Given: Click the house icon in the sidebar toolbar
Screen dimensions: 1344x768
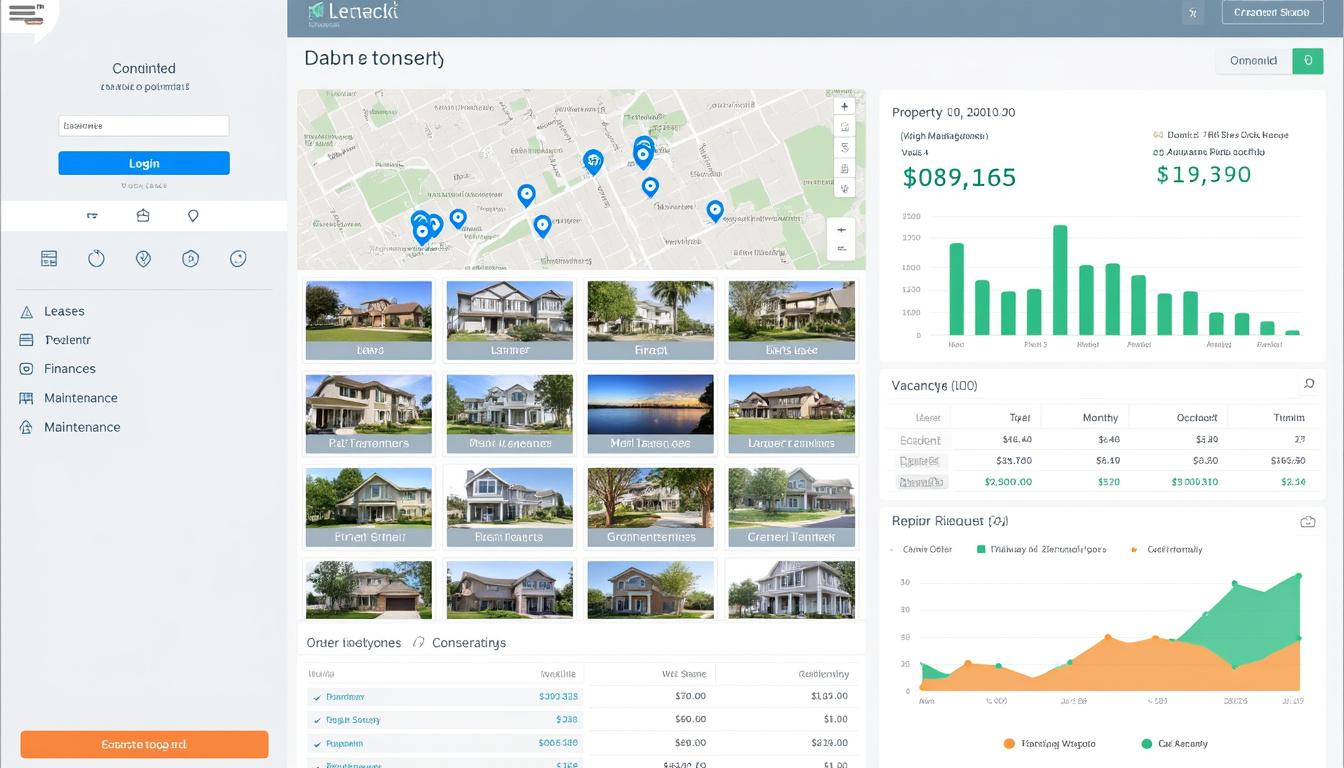Looking at the screenshot, I should click(143, 215).
